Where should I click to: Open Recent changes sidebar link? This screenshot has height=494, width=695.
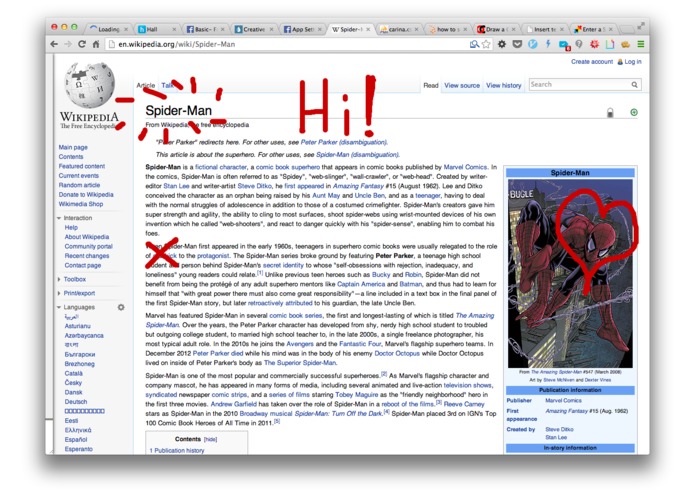point(87,256)
